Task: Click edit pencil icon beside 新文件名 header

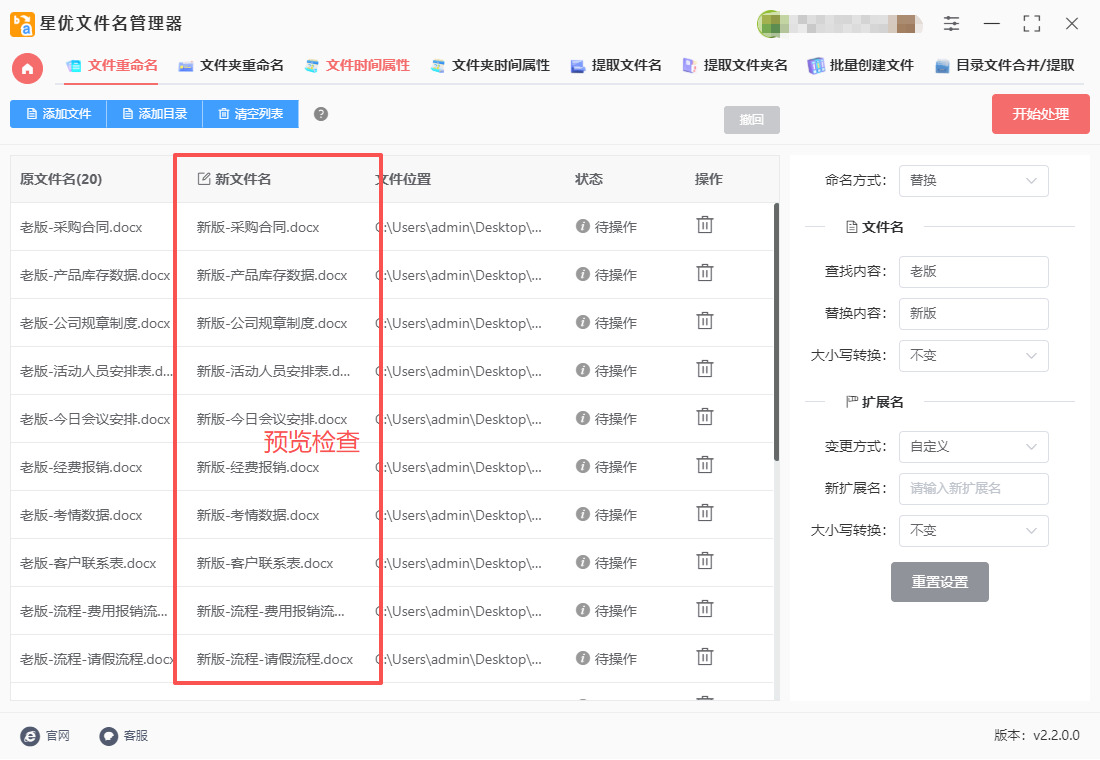Action: [x=203, y=179]
